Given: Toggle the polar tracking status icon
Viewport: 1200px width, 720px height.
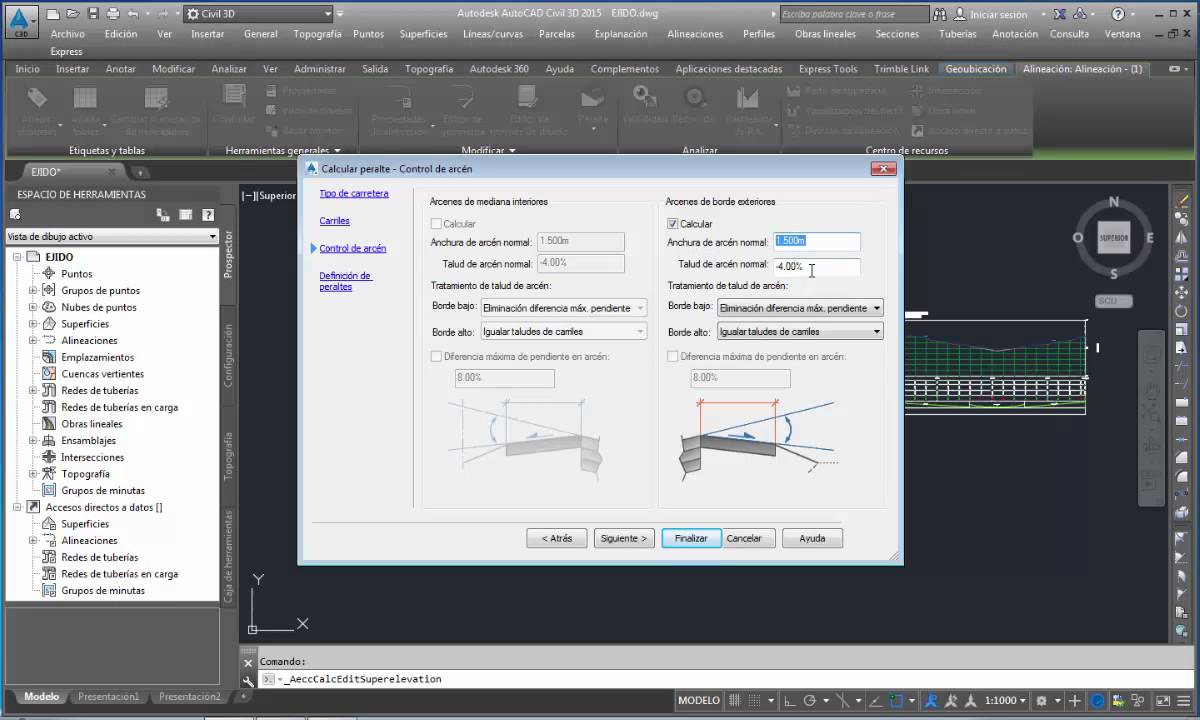Looking at the screenshot, I should click(x=811, y=701).
